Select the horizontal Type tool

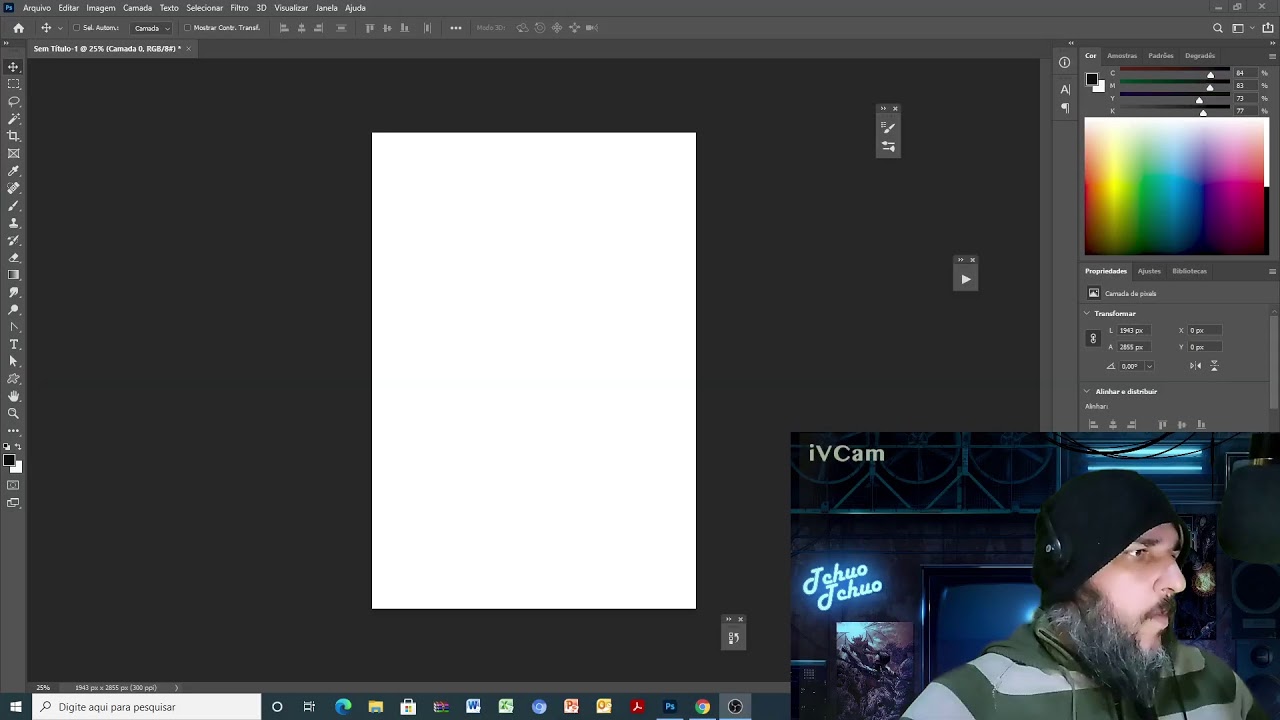(x=14, y=344)
